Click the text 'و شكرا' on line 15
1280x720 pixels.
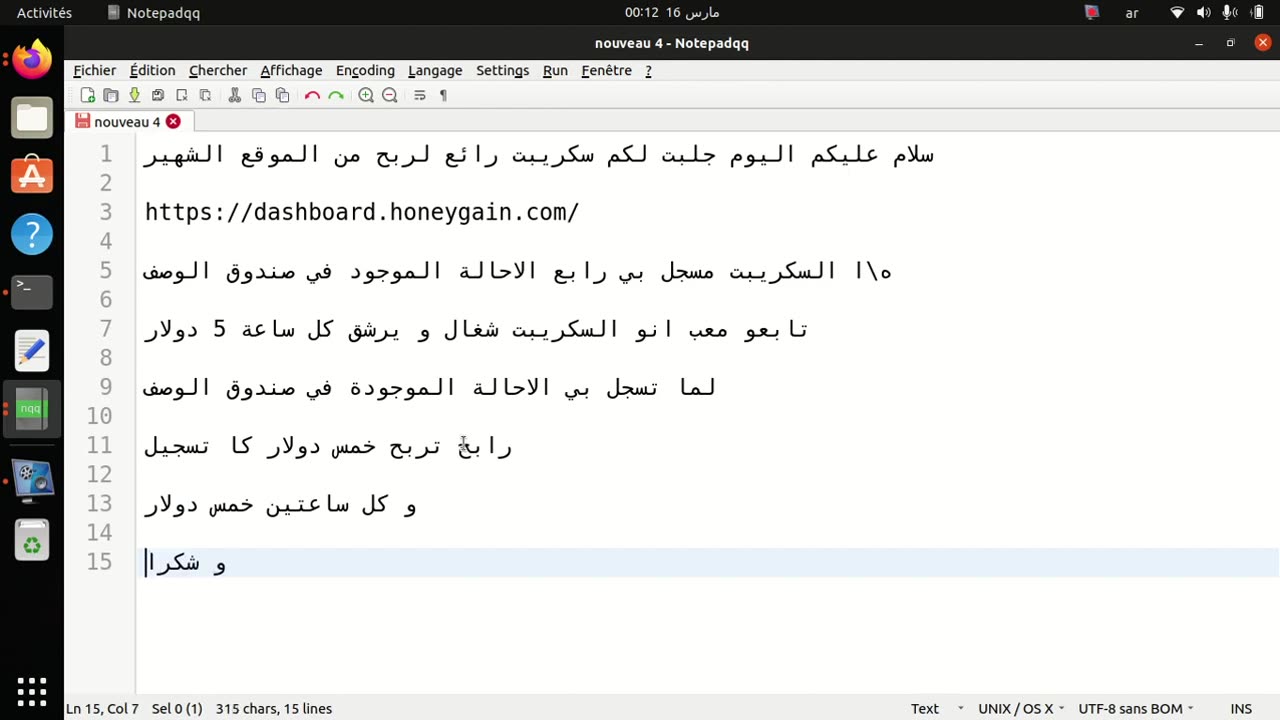coord(186,562)
